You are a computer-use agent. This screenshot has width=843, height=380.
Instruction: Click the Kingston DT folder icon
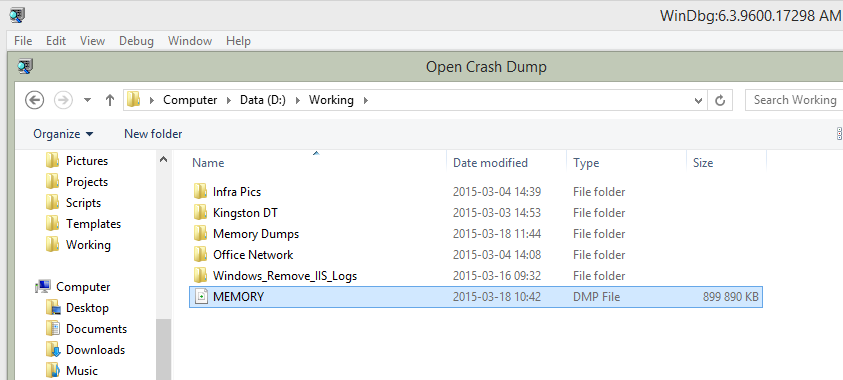tap(201, 212)
